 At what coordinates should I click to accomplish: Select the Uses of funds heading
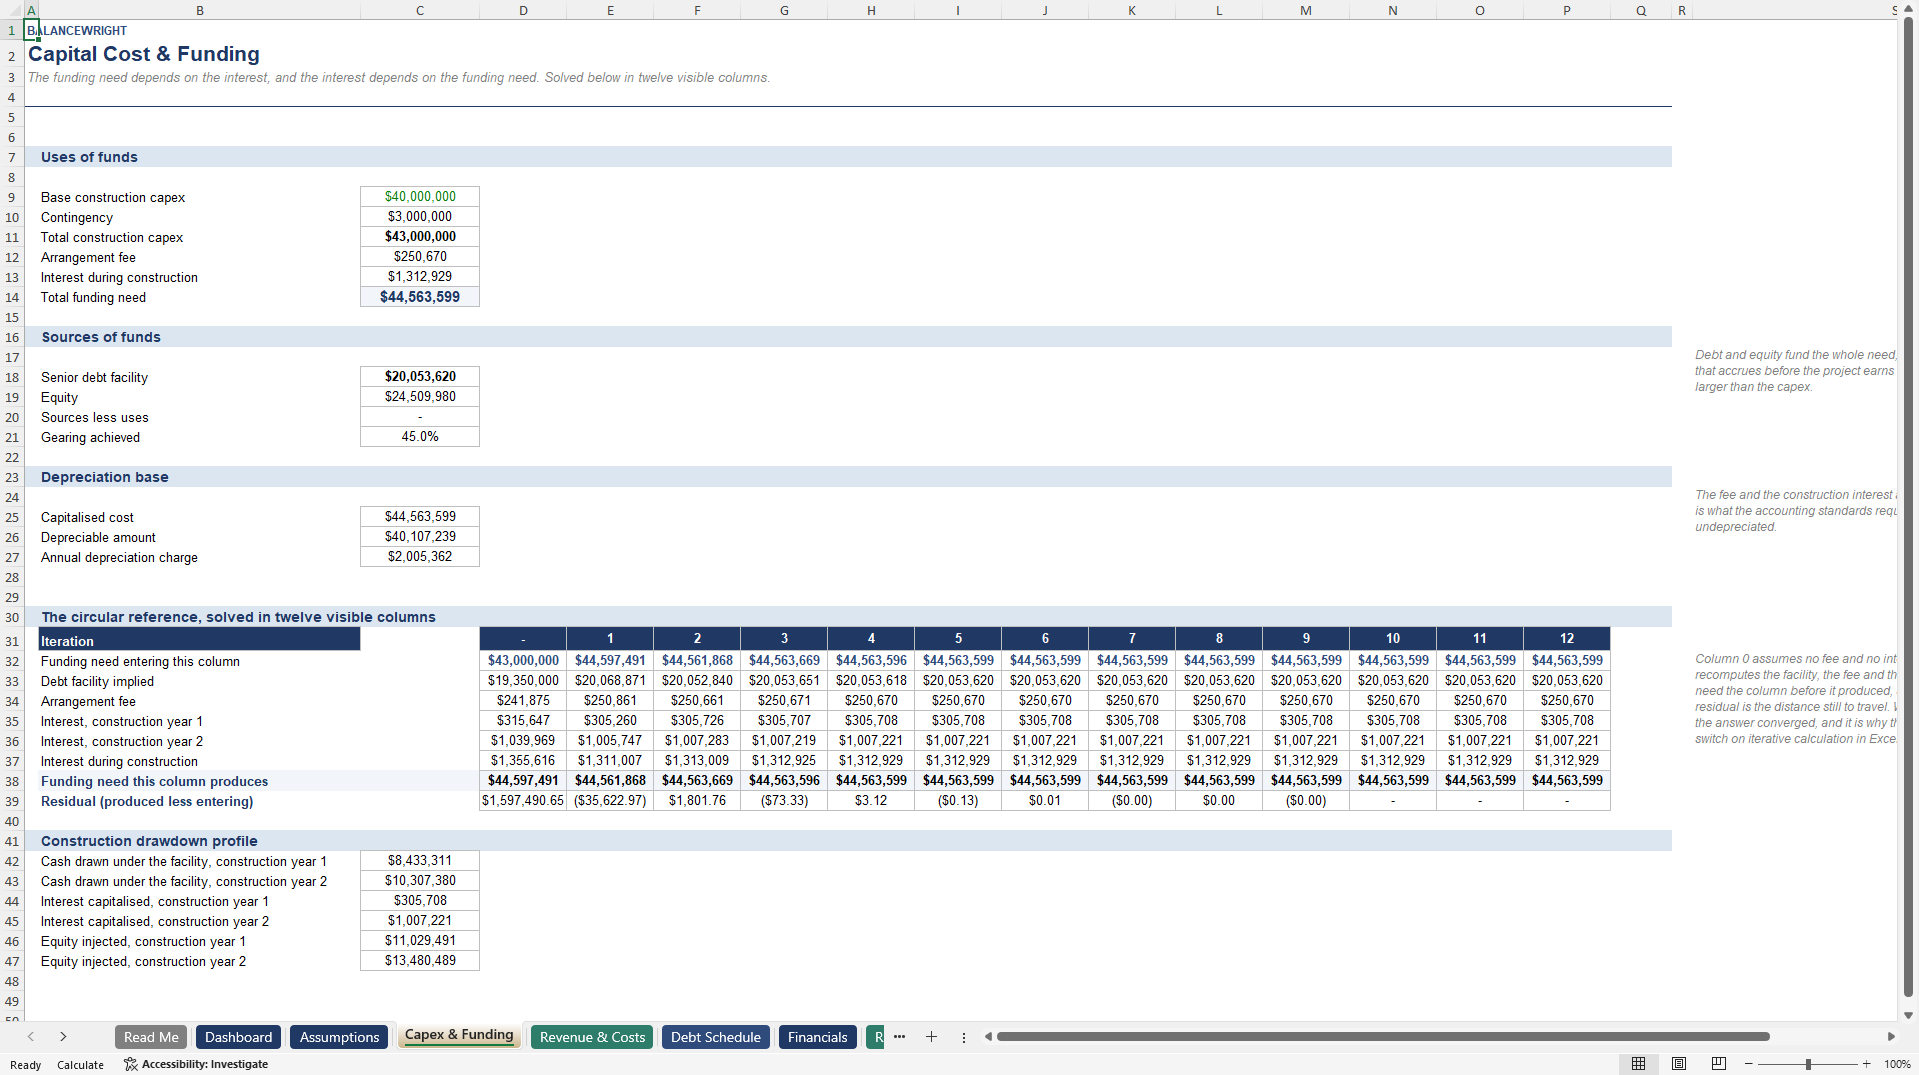[x=89, y=157]
